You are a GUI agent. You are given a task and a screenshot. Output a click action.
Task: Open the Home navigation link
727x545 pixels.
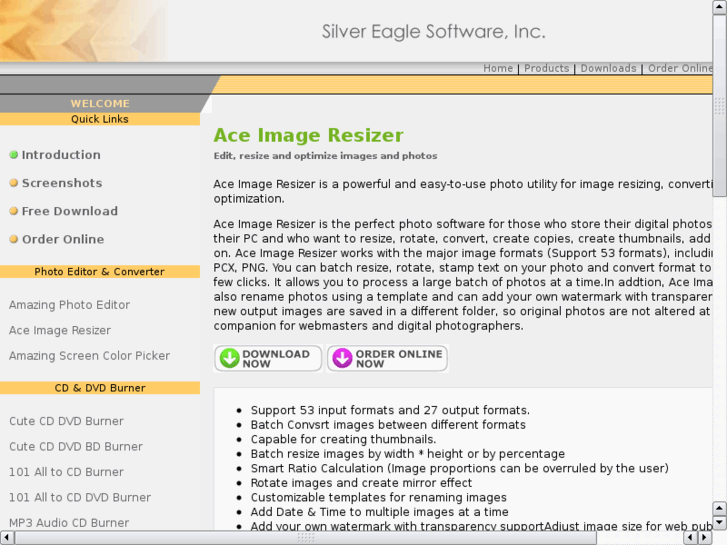pos(498,68)
